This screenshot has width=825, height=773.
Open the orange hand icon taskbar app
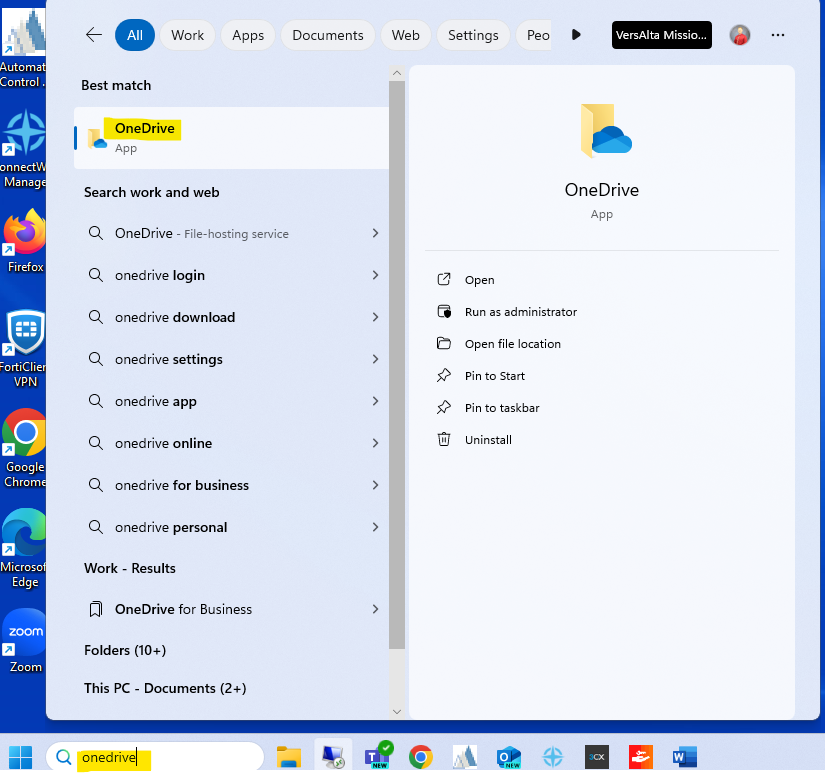click(x=641, y=757)
